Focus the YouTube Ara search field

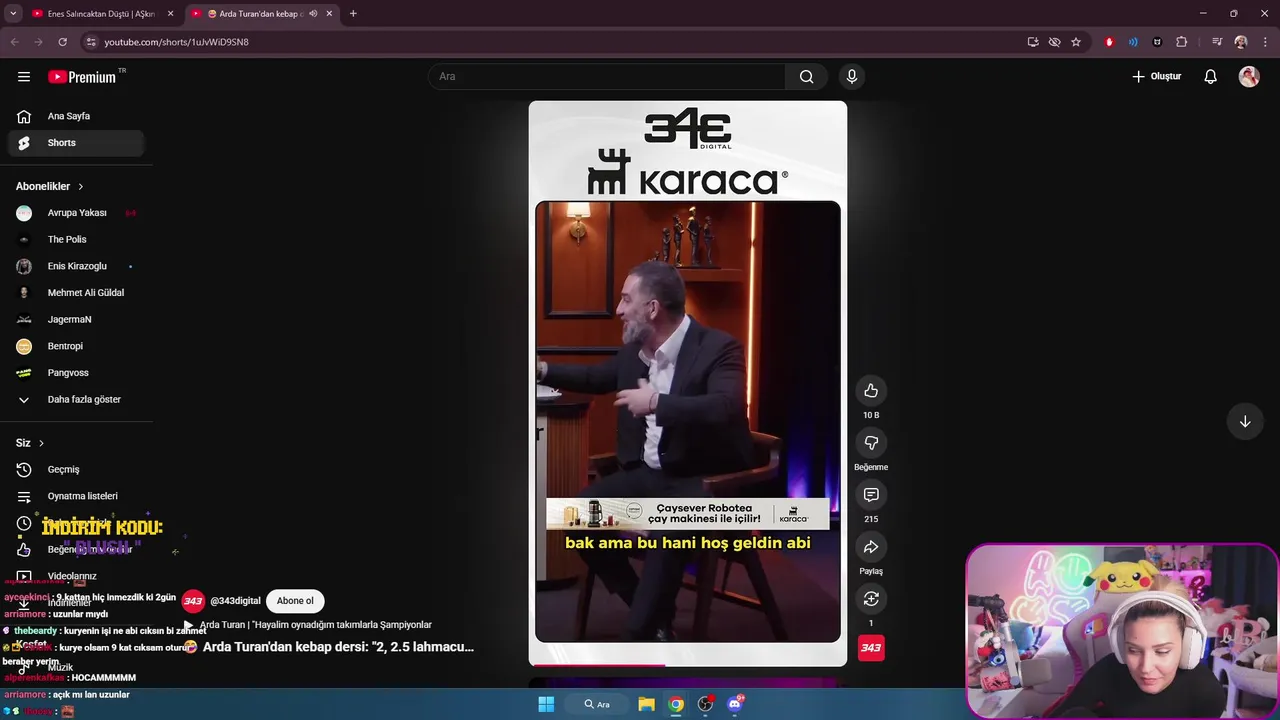click(x=607, y=77)
